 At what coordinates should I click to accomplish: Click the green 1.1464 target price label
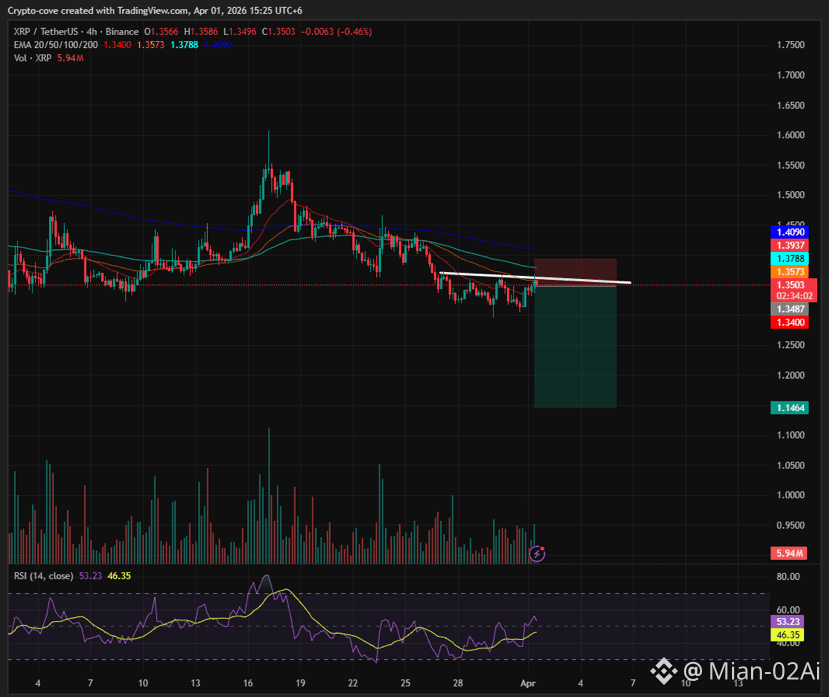[790, 408]
